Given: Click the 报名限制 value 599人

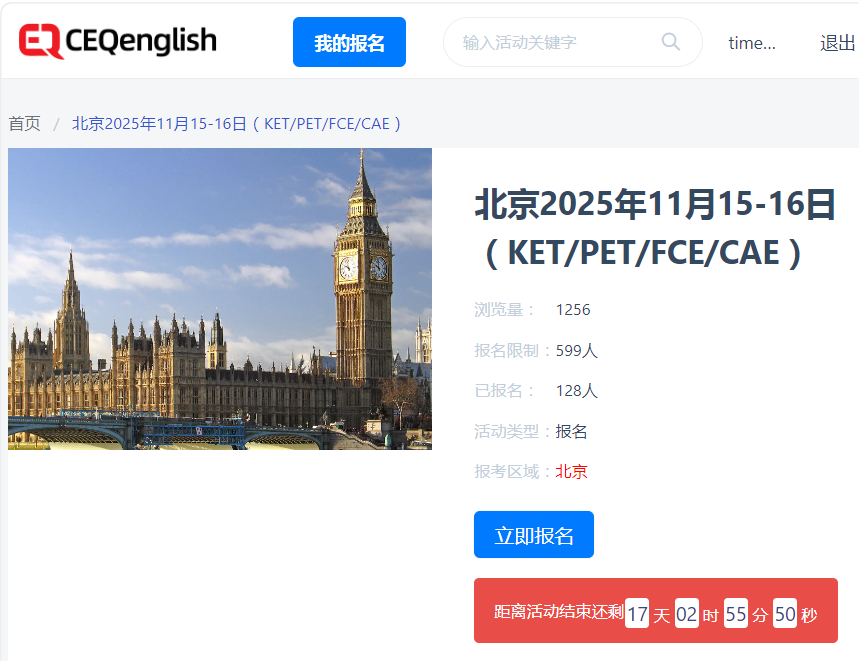Looking at the screenshot, I should click(x=577, y=350).
